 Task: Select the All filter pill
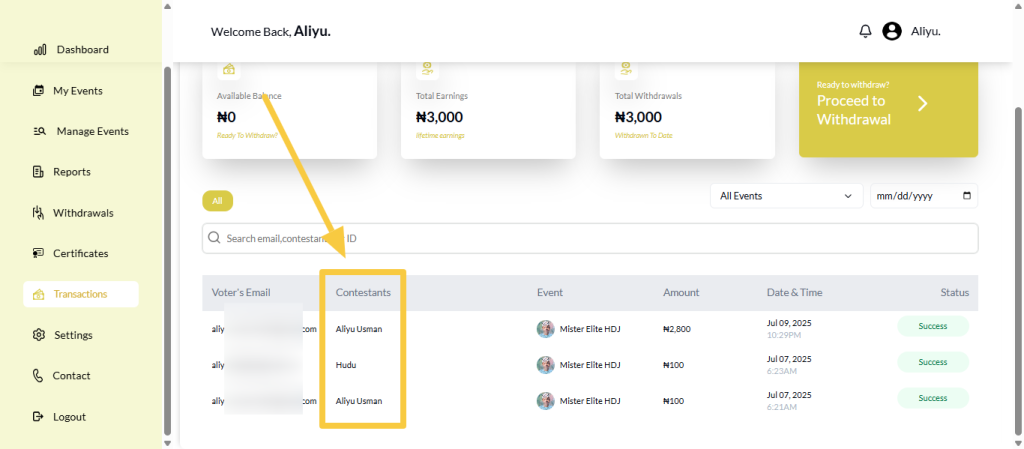(217, 201)
